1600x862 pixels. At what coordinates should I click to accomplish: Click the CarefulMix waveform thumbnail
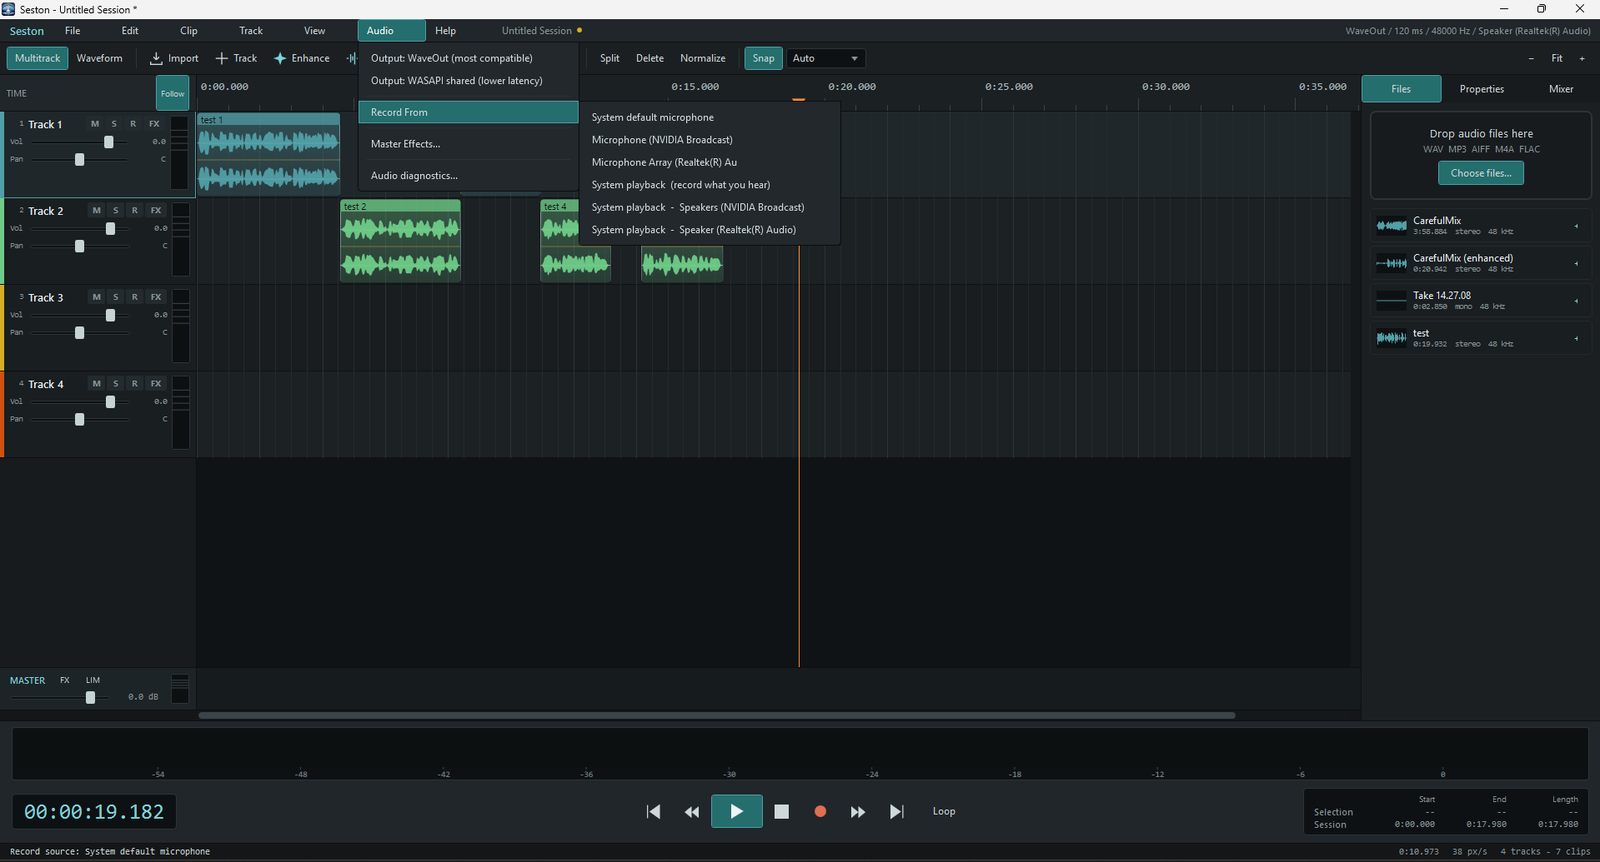click(x=1391, y=226)
